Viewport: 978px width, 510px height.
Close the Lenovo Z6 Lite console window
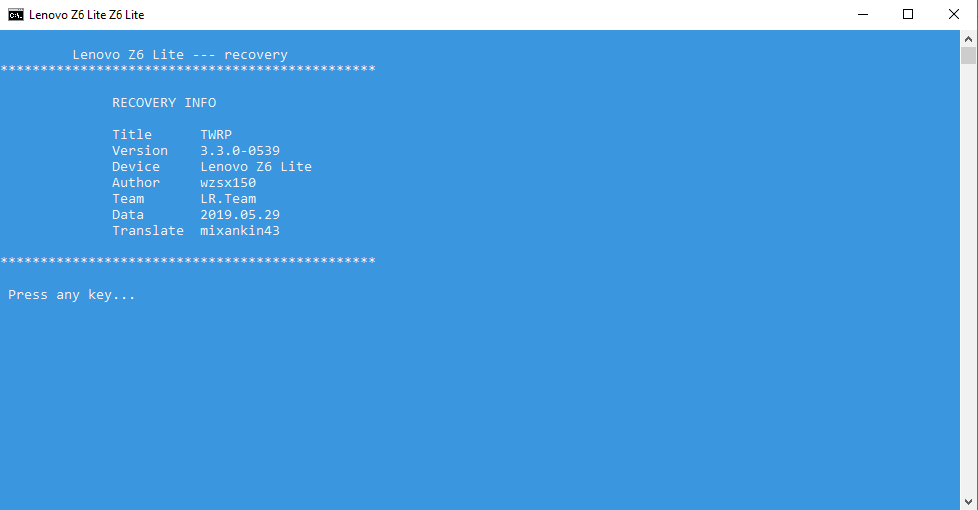[954, 14]
